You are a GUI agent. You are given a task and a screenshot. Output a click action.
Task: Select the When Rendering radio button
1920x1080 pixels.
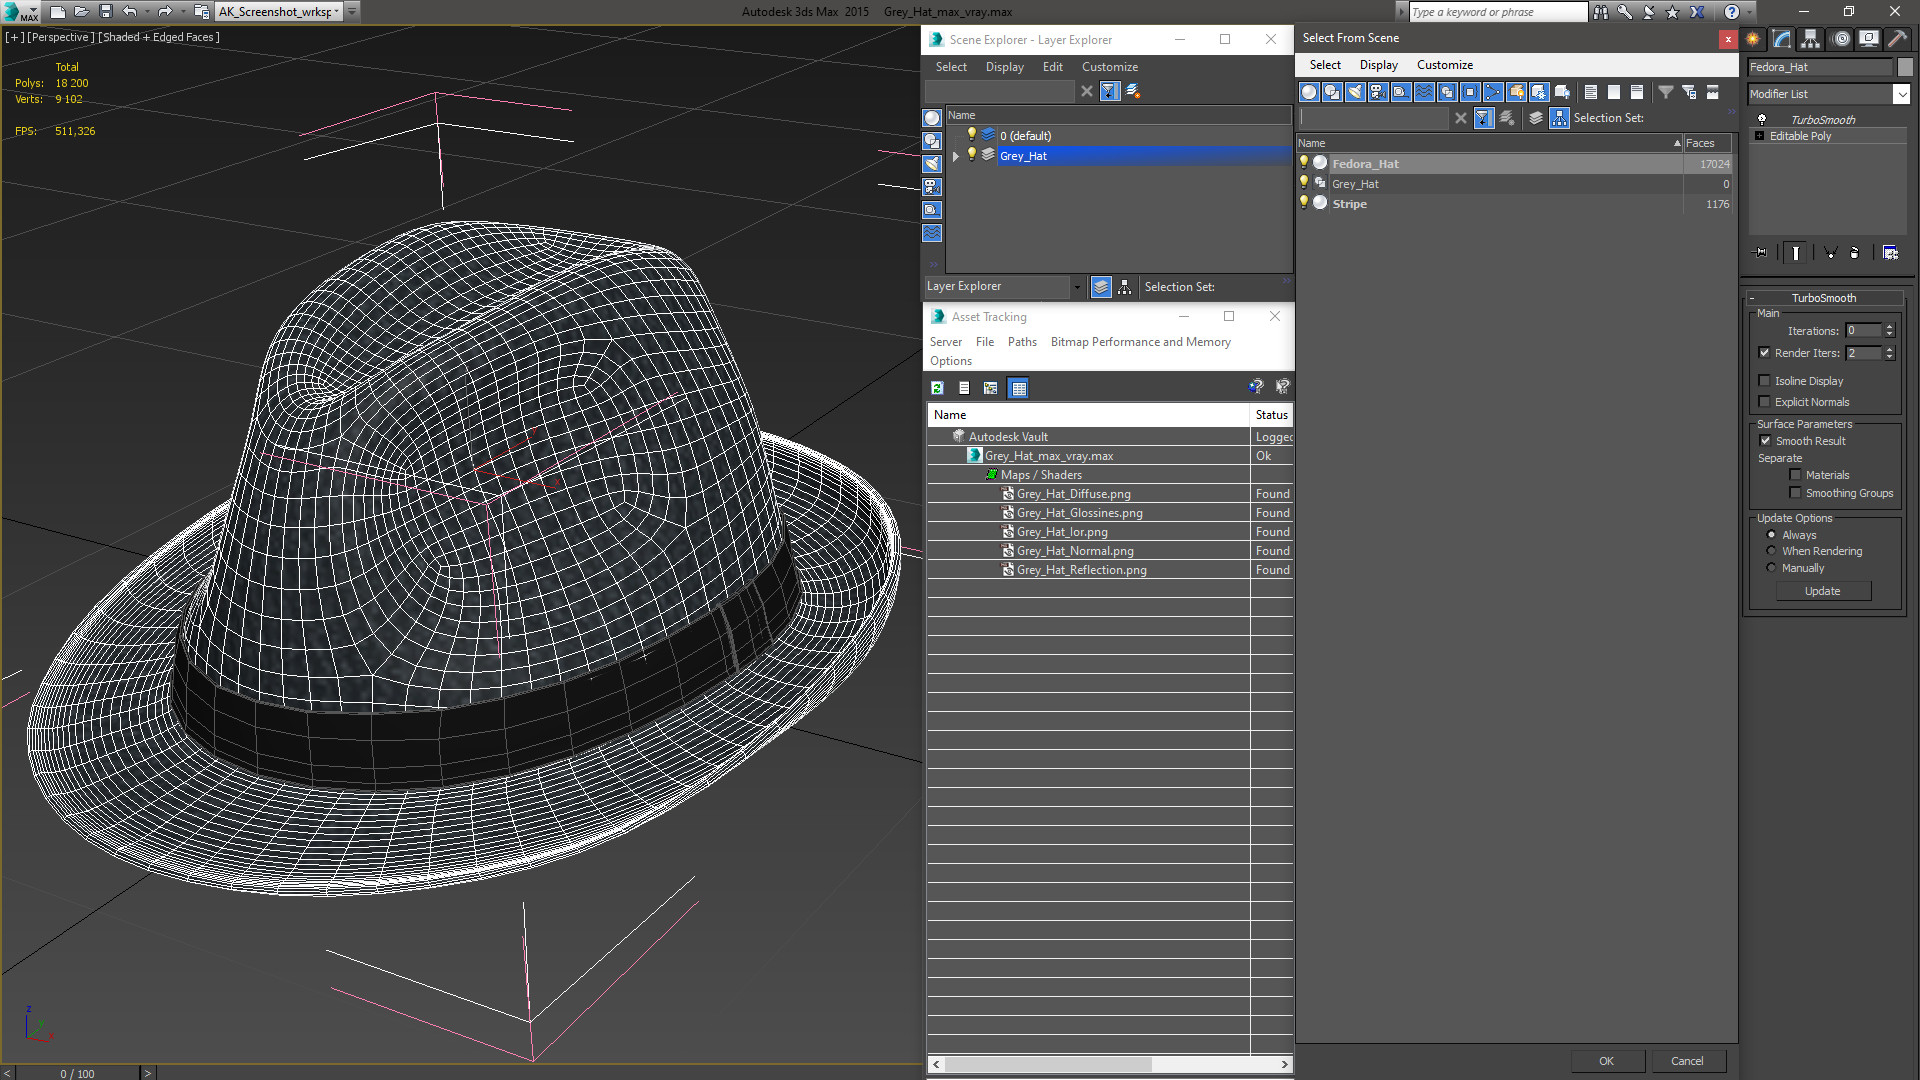1771,550
